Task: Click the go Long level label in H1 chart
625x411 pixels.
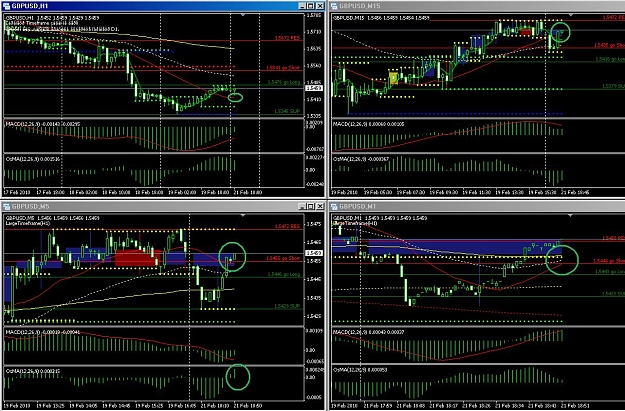Action: click(284, 82)
